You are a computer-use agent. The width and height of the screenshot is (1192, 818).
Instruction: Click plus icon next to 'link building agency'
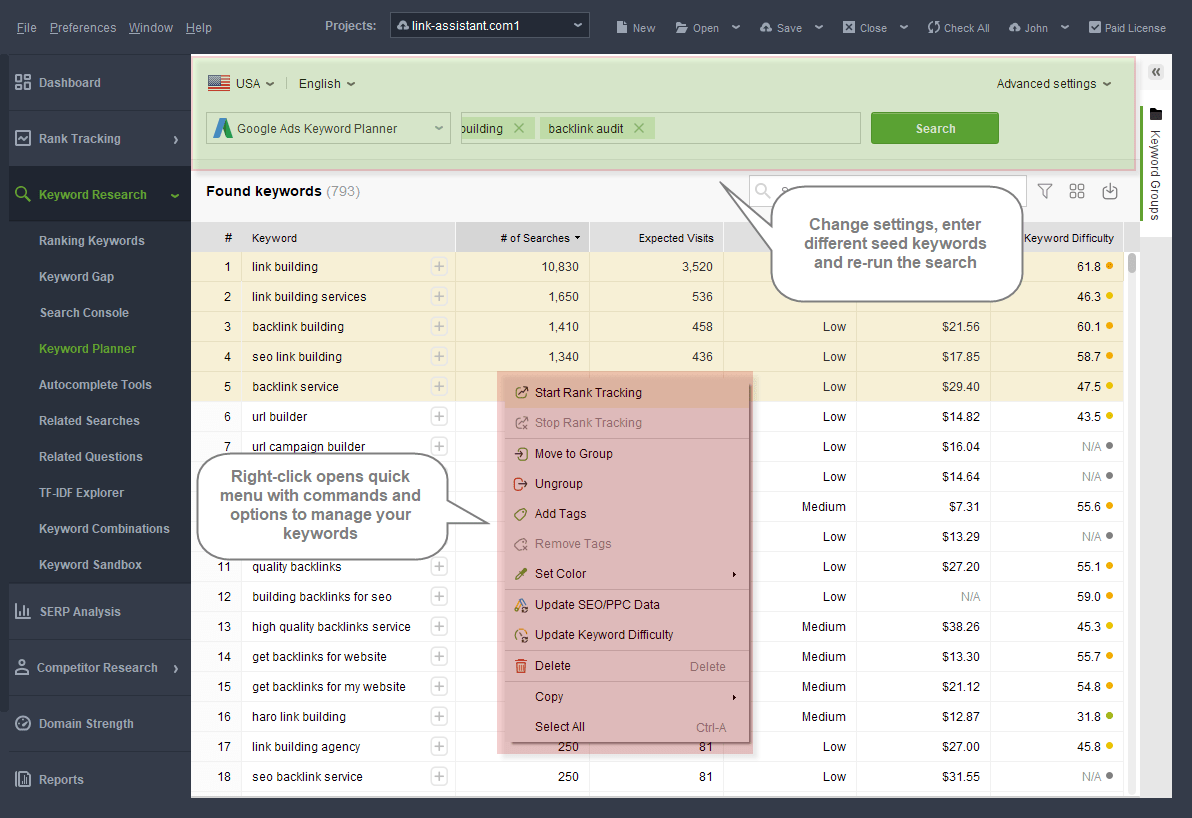(x=439, y=747)
